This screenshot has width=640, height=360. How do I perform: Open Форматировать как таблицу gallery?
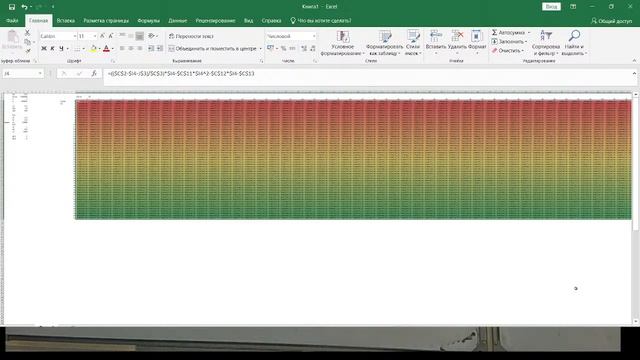click(384, 42)
